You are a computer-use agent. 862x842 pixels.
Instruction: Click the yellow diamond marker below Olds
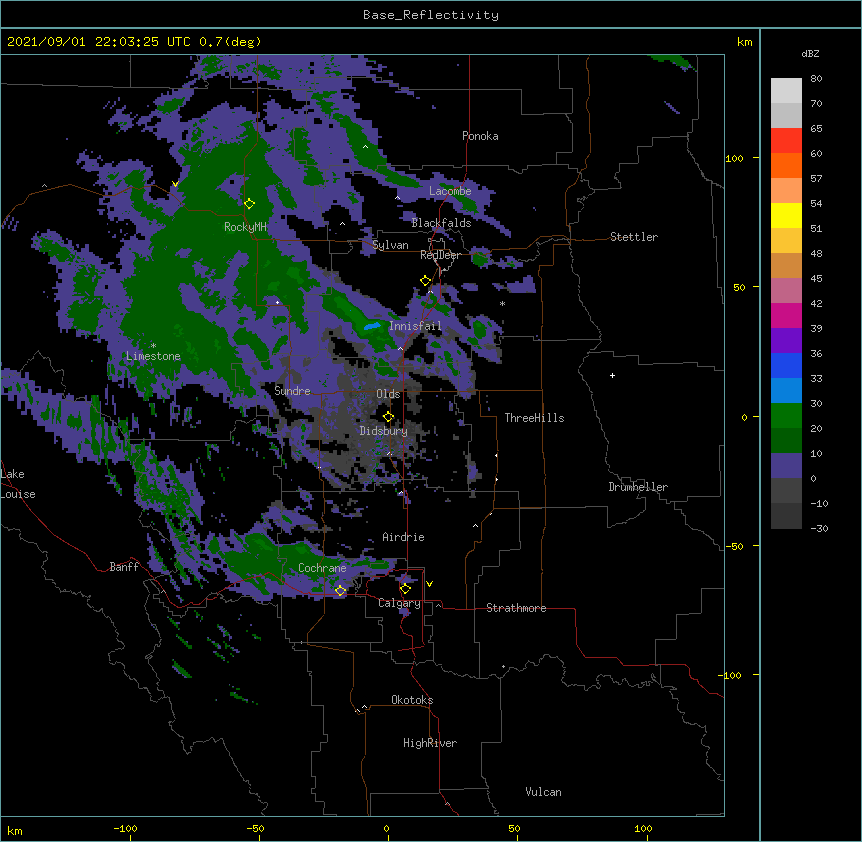pos(388,416)
